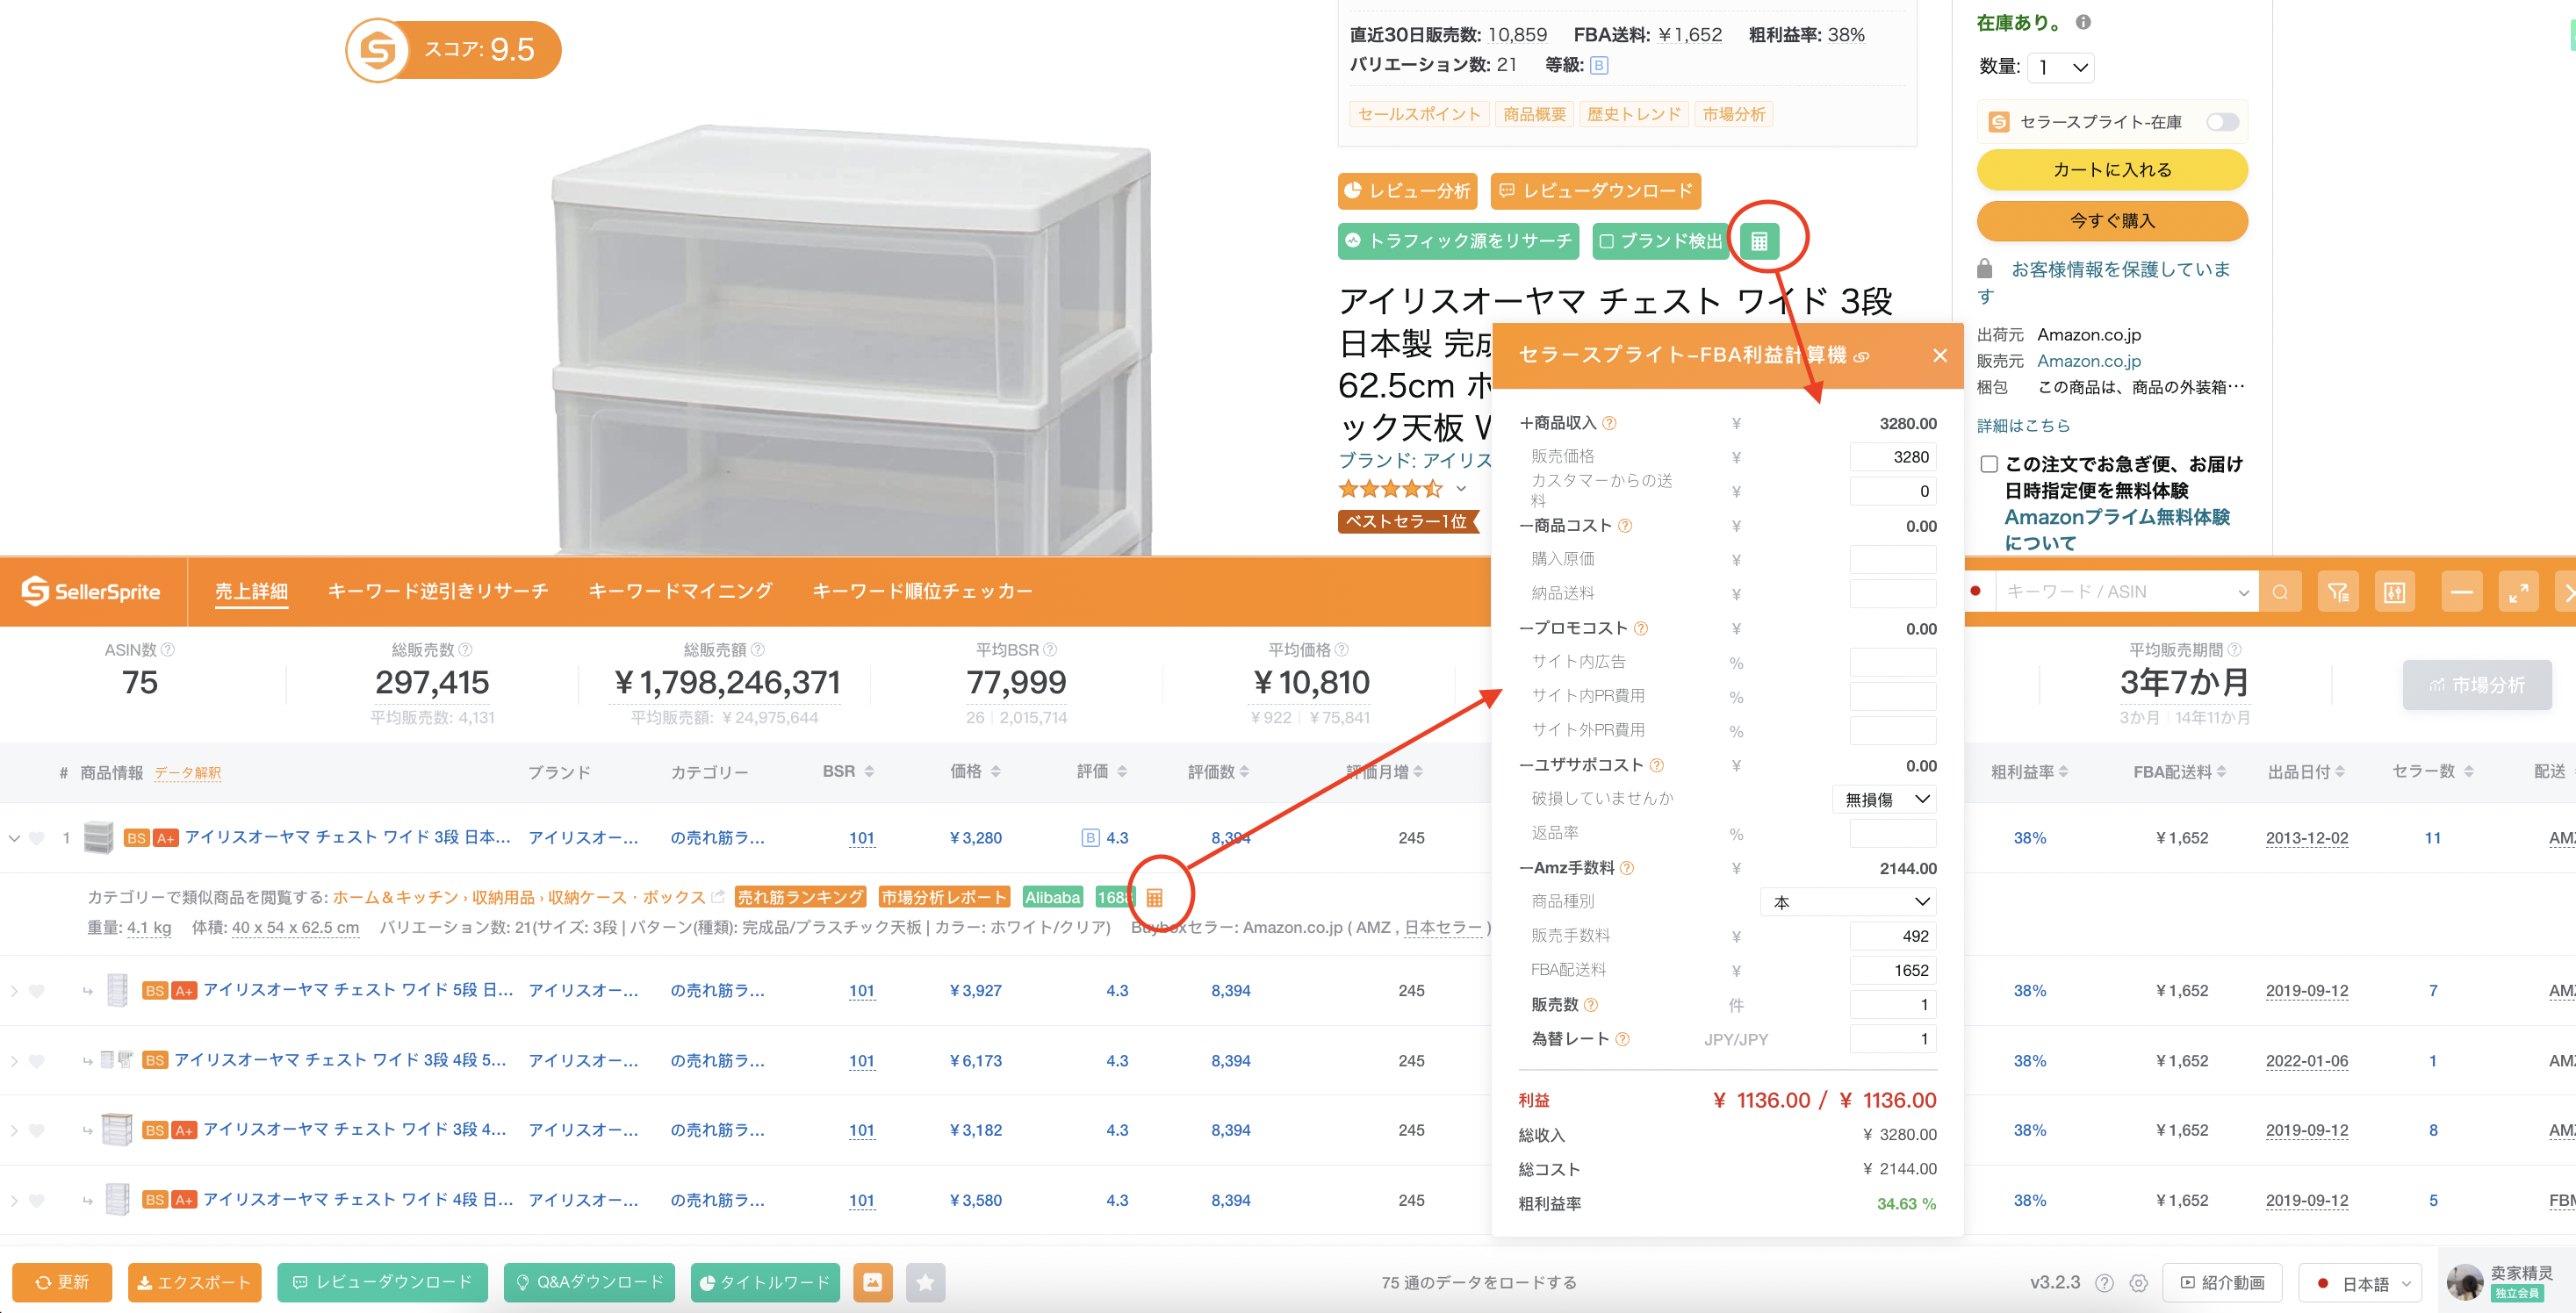Screen dimensions: 2576x1313
Task: Open the キーワード順位チェッカー tab
Action: [922, 592]
